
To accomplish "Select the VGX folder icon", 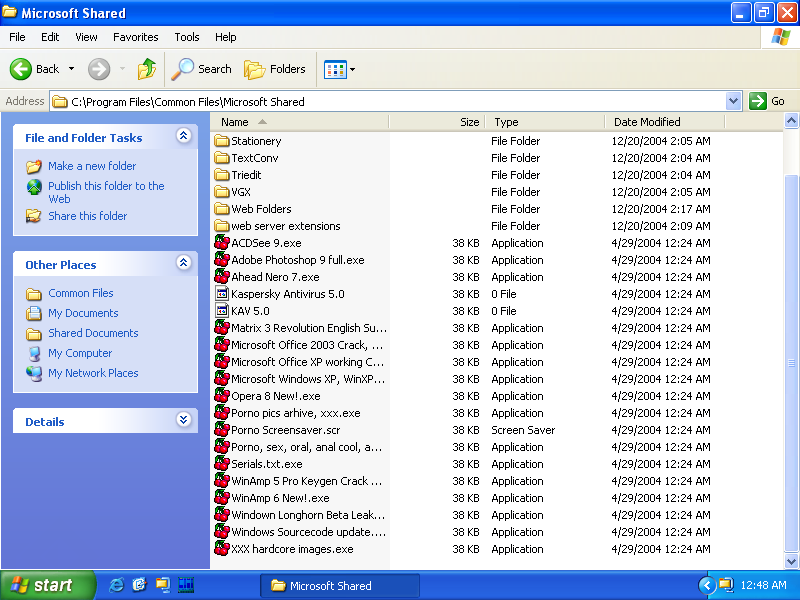I will tap(221, 192).
